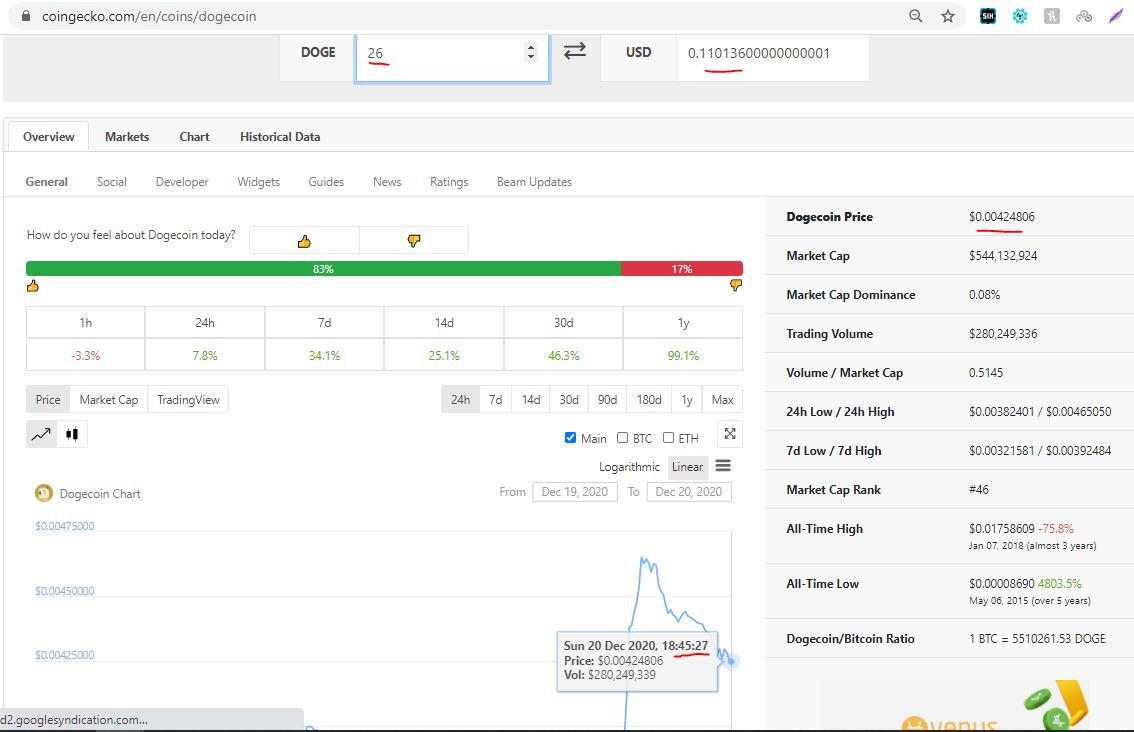Open the From date picker

click(574, 492)
